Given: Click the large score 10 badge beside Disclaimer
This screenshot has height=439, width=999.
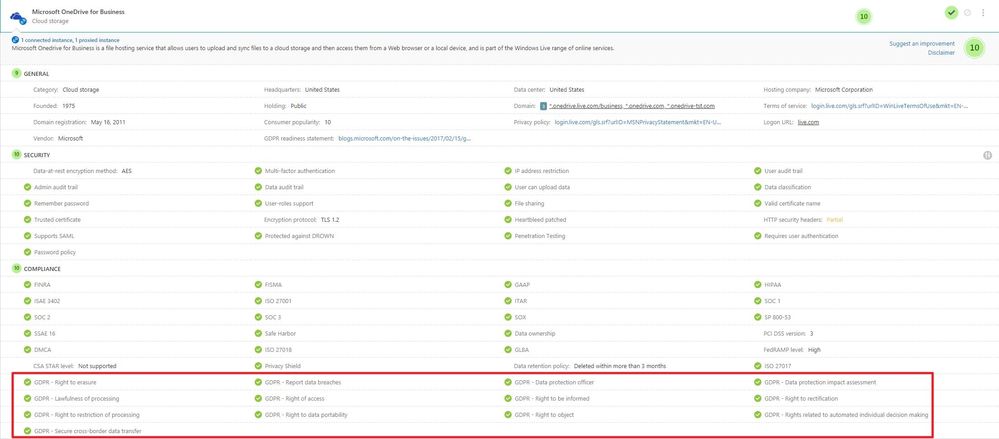Looking at the screenshot, I should [x=974, y=48].
